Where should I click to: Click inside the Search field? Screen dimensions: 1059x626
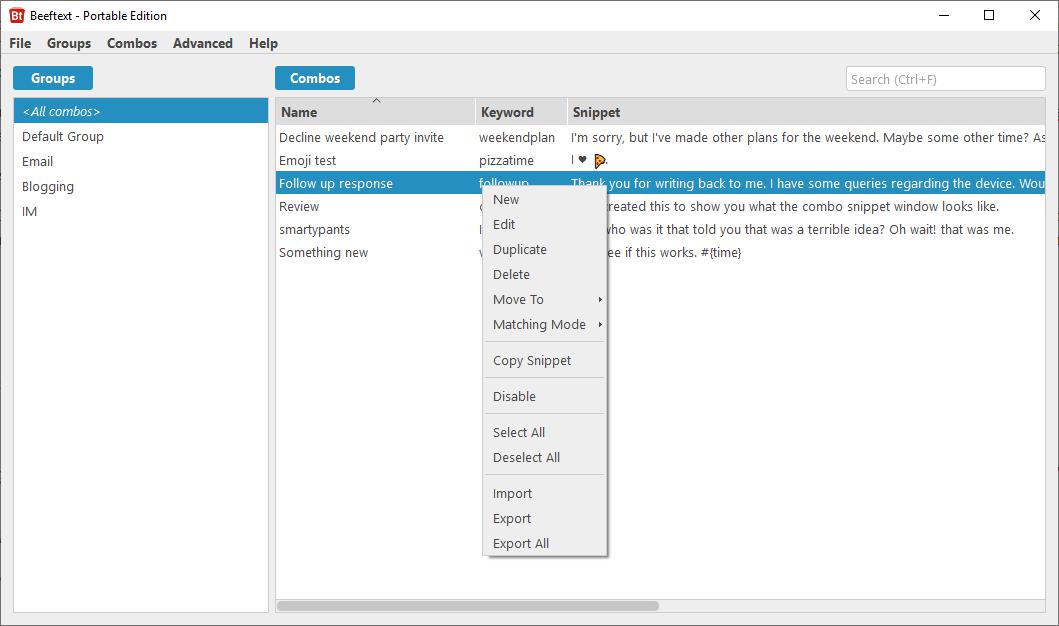point(944,78)
